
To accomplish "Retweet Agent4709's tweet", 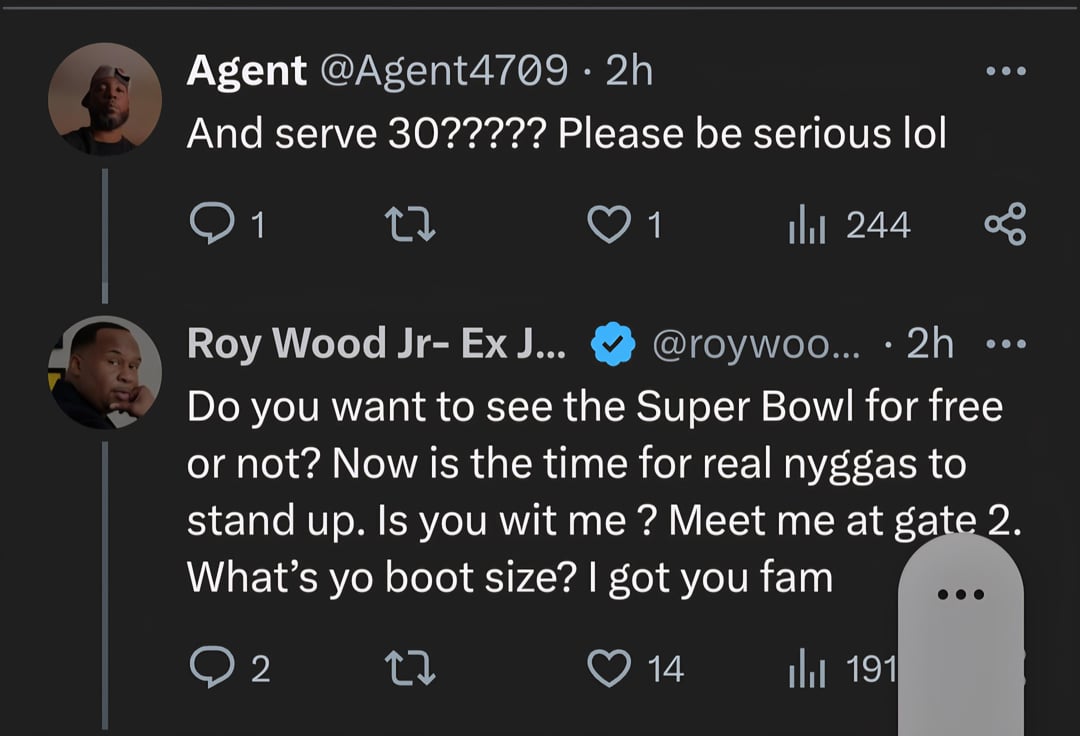I will click(x=411, y=225).
